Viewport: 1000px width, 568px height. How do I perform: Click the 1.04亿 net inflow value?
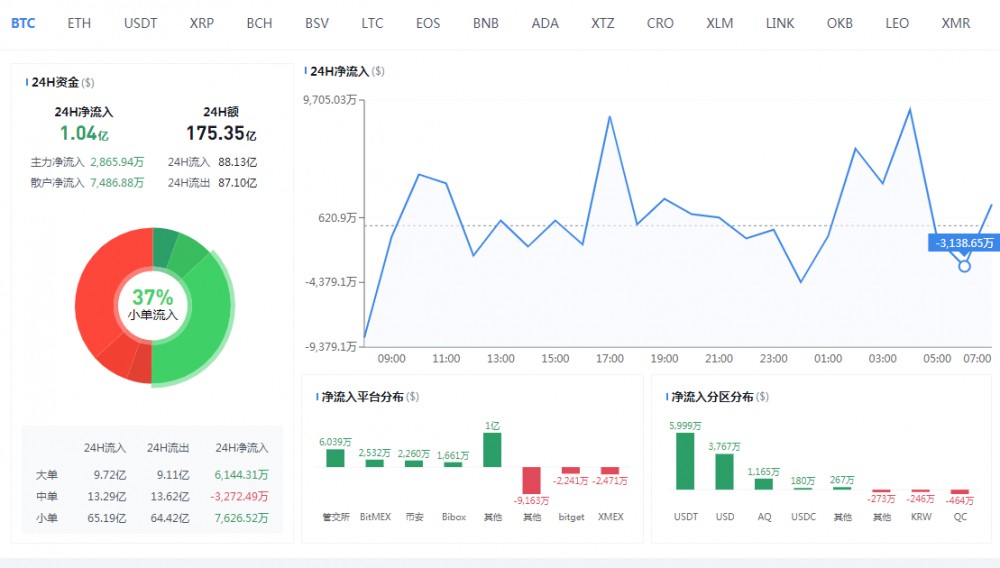84,133
